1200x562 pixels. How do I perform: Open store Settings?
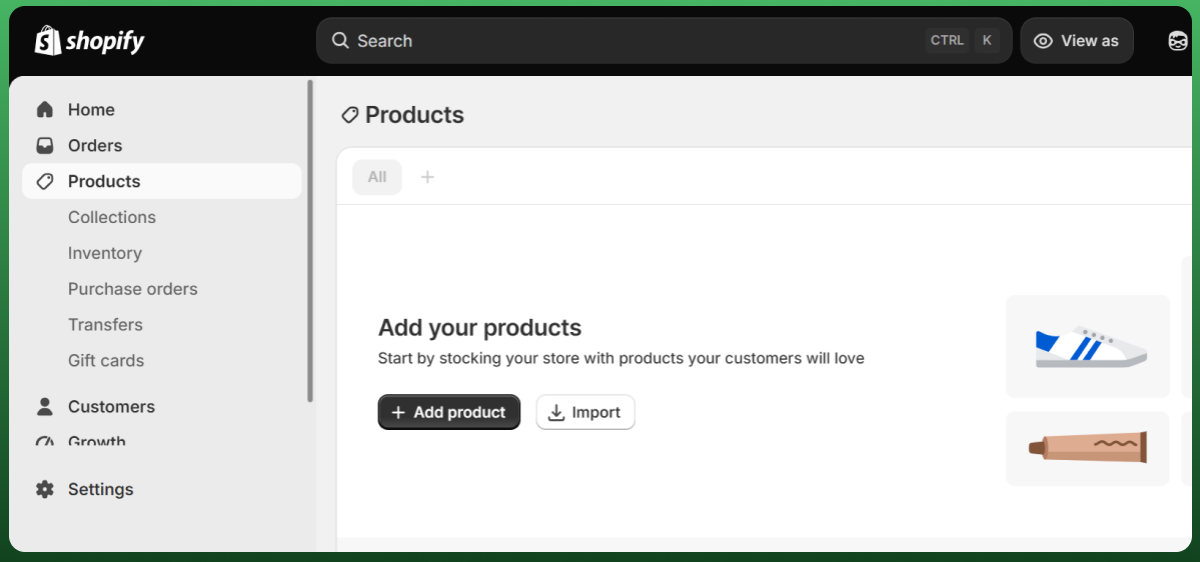click(x=161, y=489)
